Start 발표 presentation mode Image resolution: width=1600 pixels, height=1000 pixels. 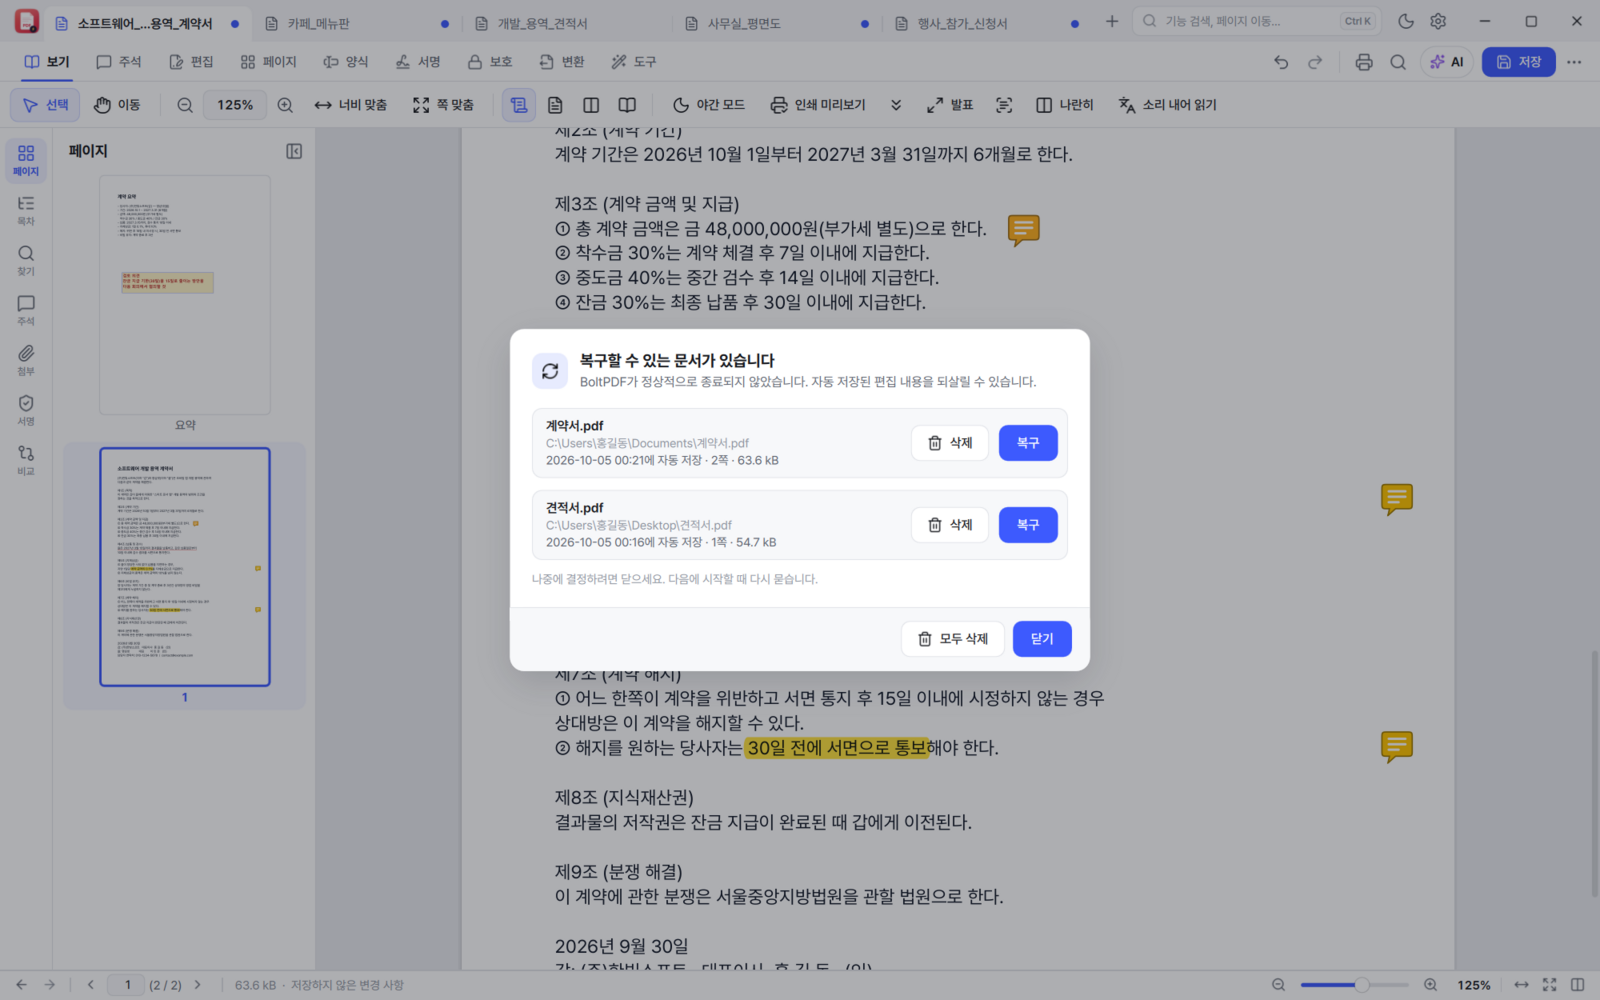pyautogui.click(x=950, y=105)
